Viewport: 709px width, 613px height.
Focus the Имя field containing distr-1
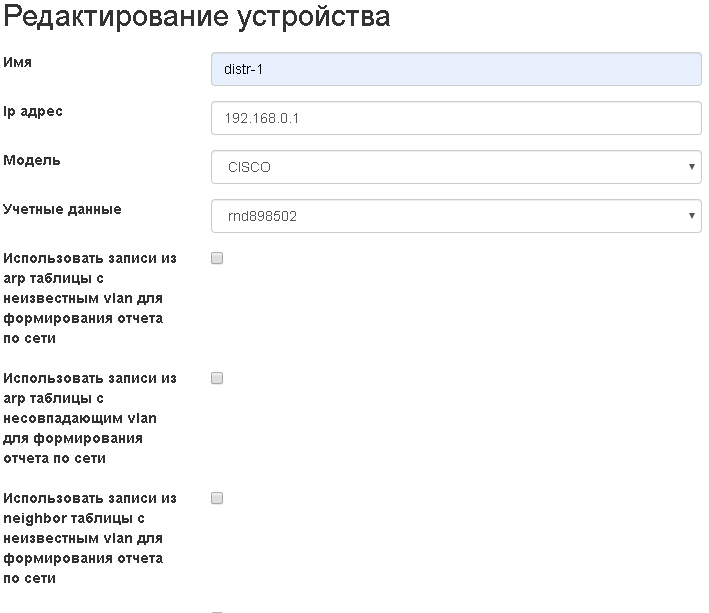click(x=456, y=69)
